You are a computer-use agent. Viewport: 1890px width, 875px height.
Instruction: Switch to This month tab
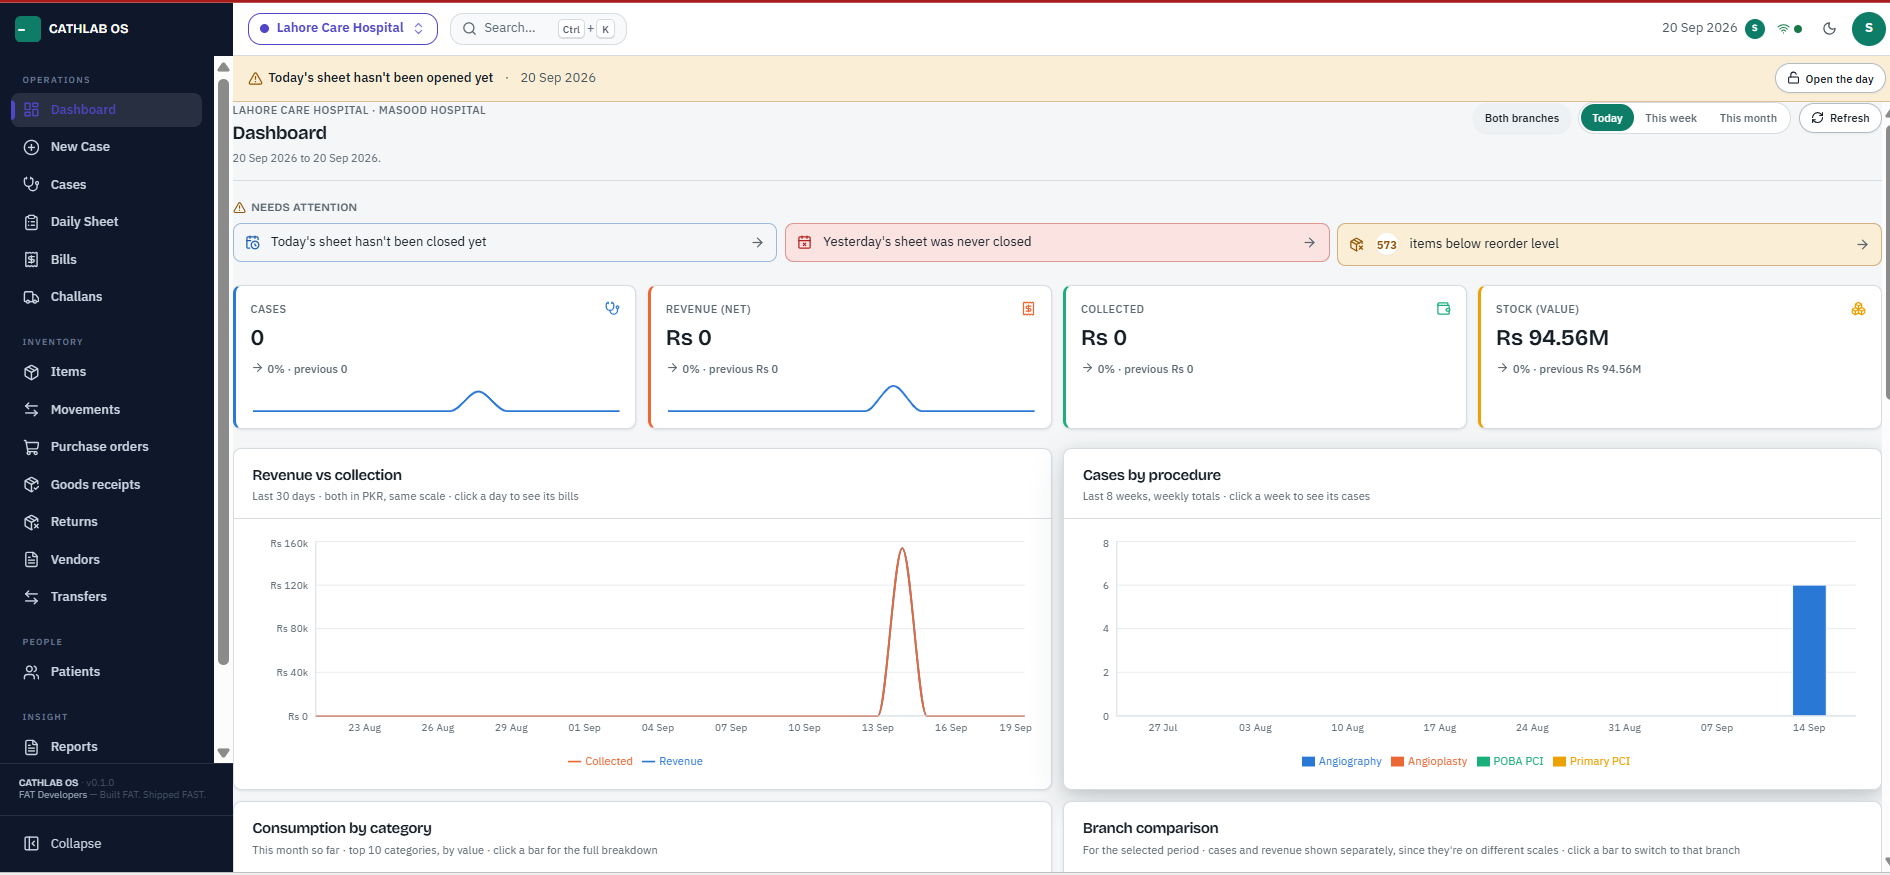(1748, 118)
